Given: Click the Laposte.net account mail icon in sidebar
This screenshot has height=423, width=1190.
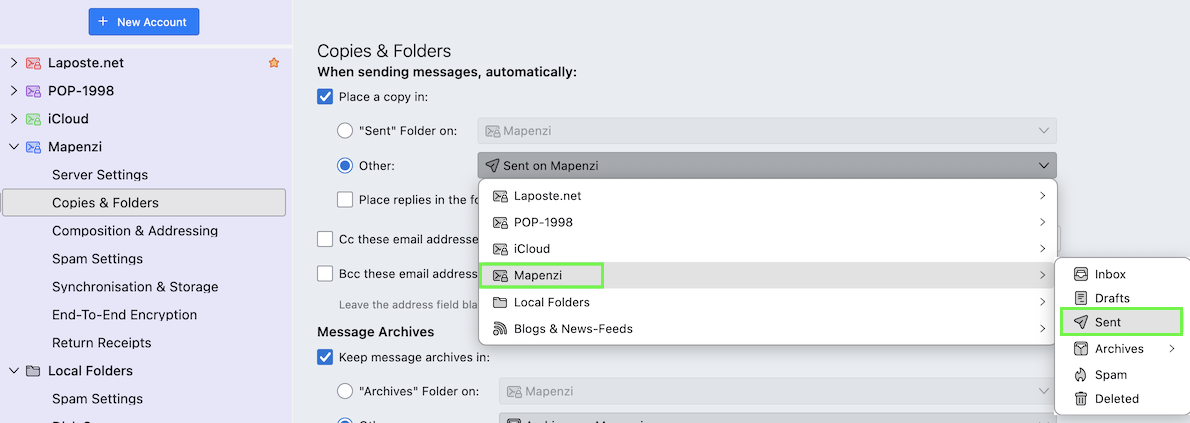Looking at the screenshot, I should point(33,63).
